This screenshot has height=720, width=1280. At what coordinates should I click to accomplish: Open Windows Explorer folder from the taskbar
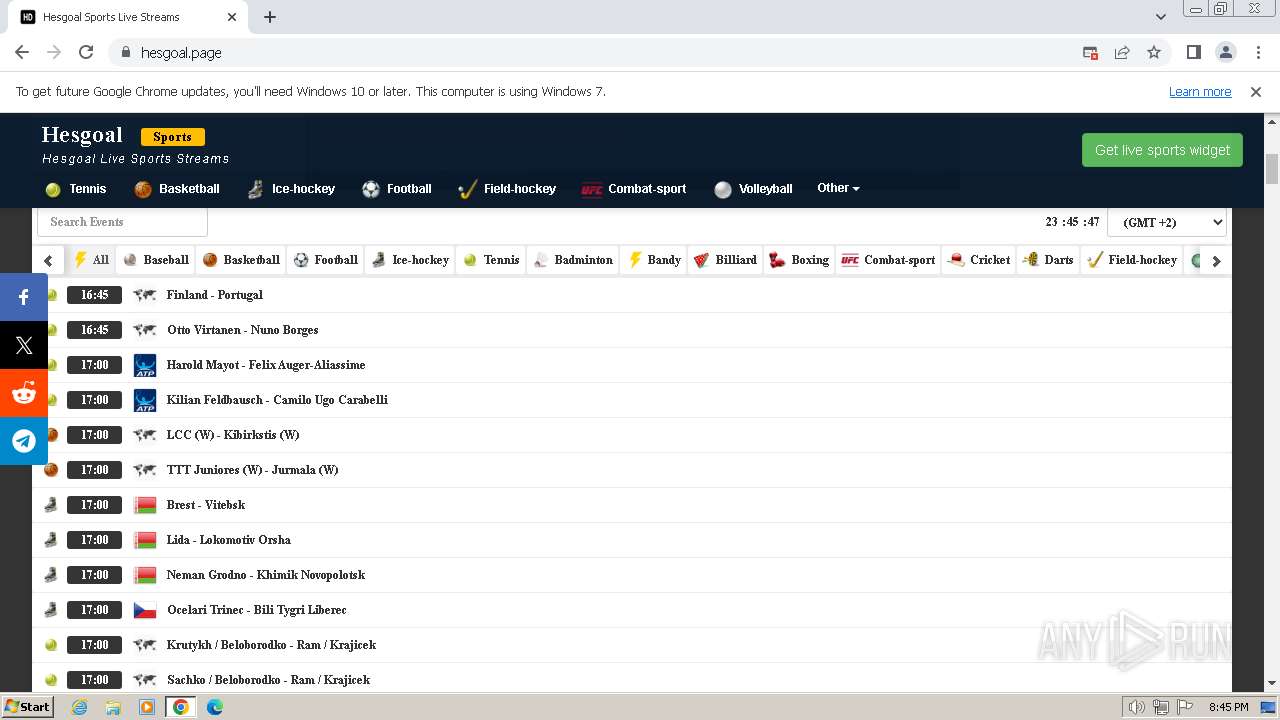click(x=113, y=707)
